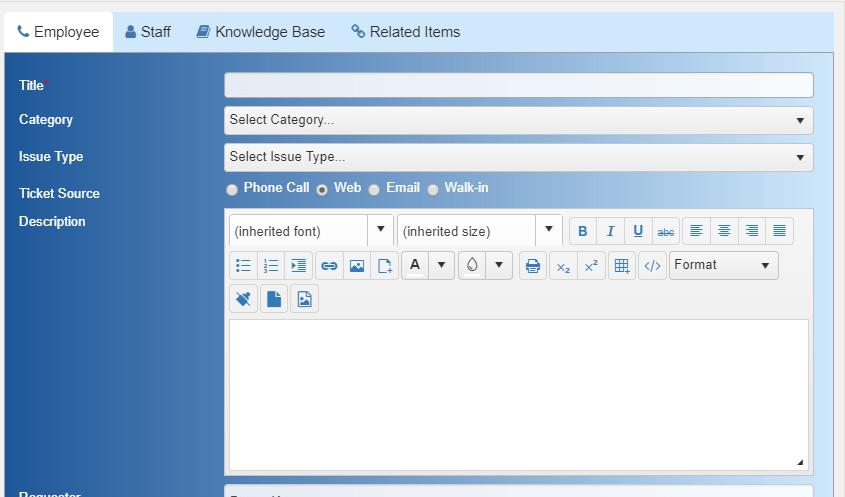Open the Select Category dropdown

[518, 120]
